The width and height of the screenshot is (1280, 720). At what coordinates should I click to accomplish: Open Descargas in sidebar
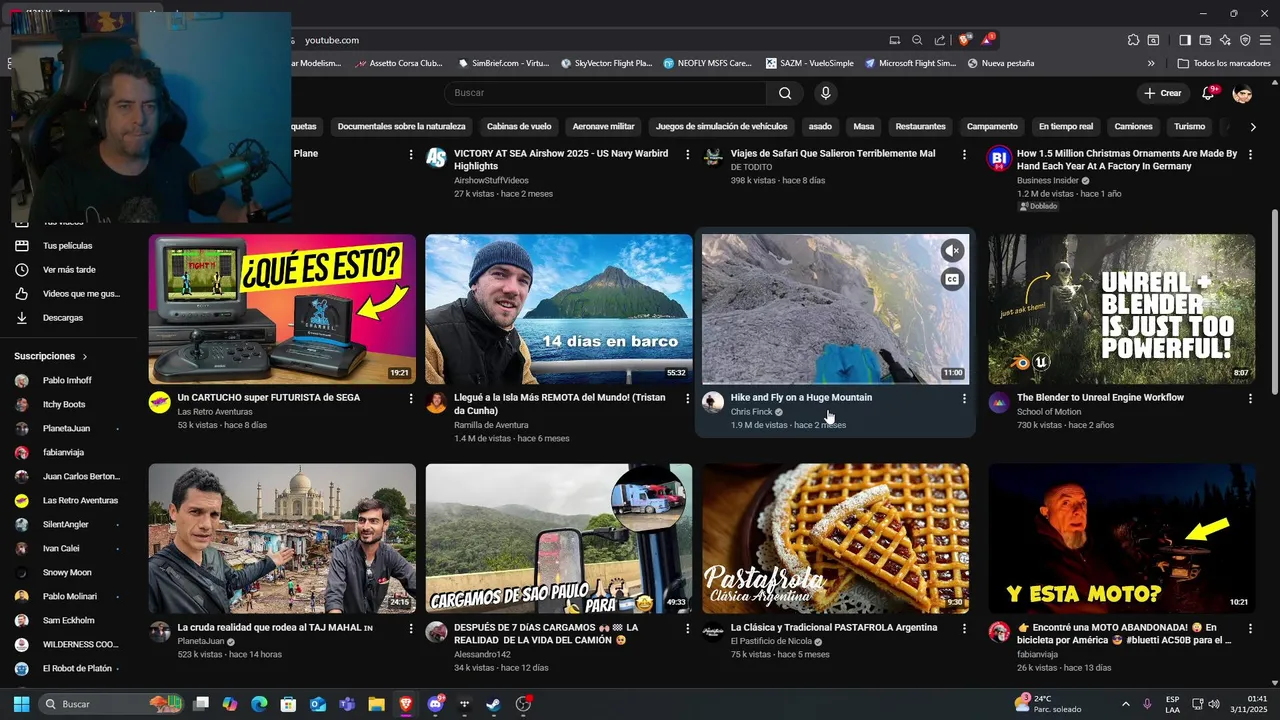62,318
